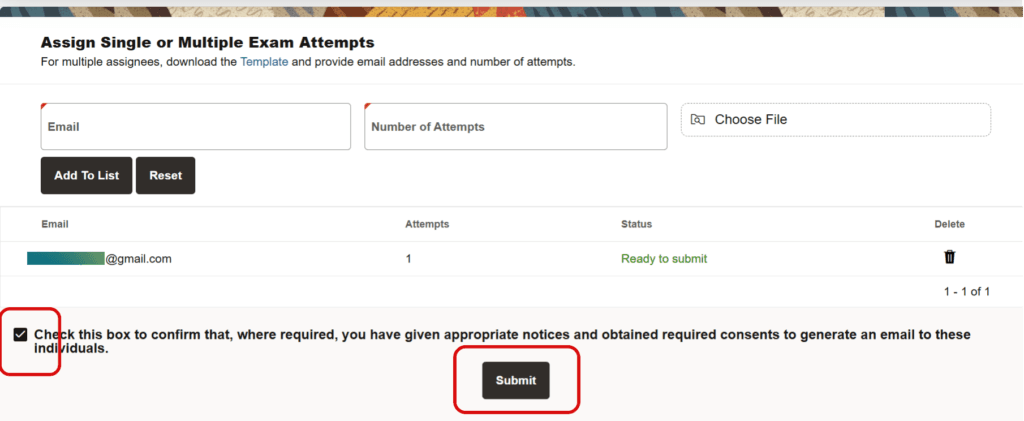Click the Choose File upload box
1024x421 pixels.
[835, 120]
